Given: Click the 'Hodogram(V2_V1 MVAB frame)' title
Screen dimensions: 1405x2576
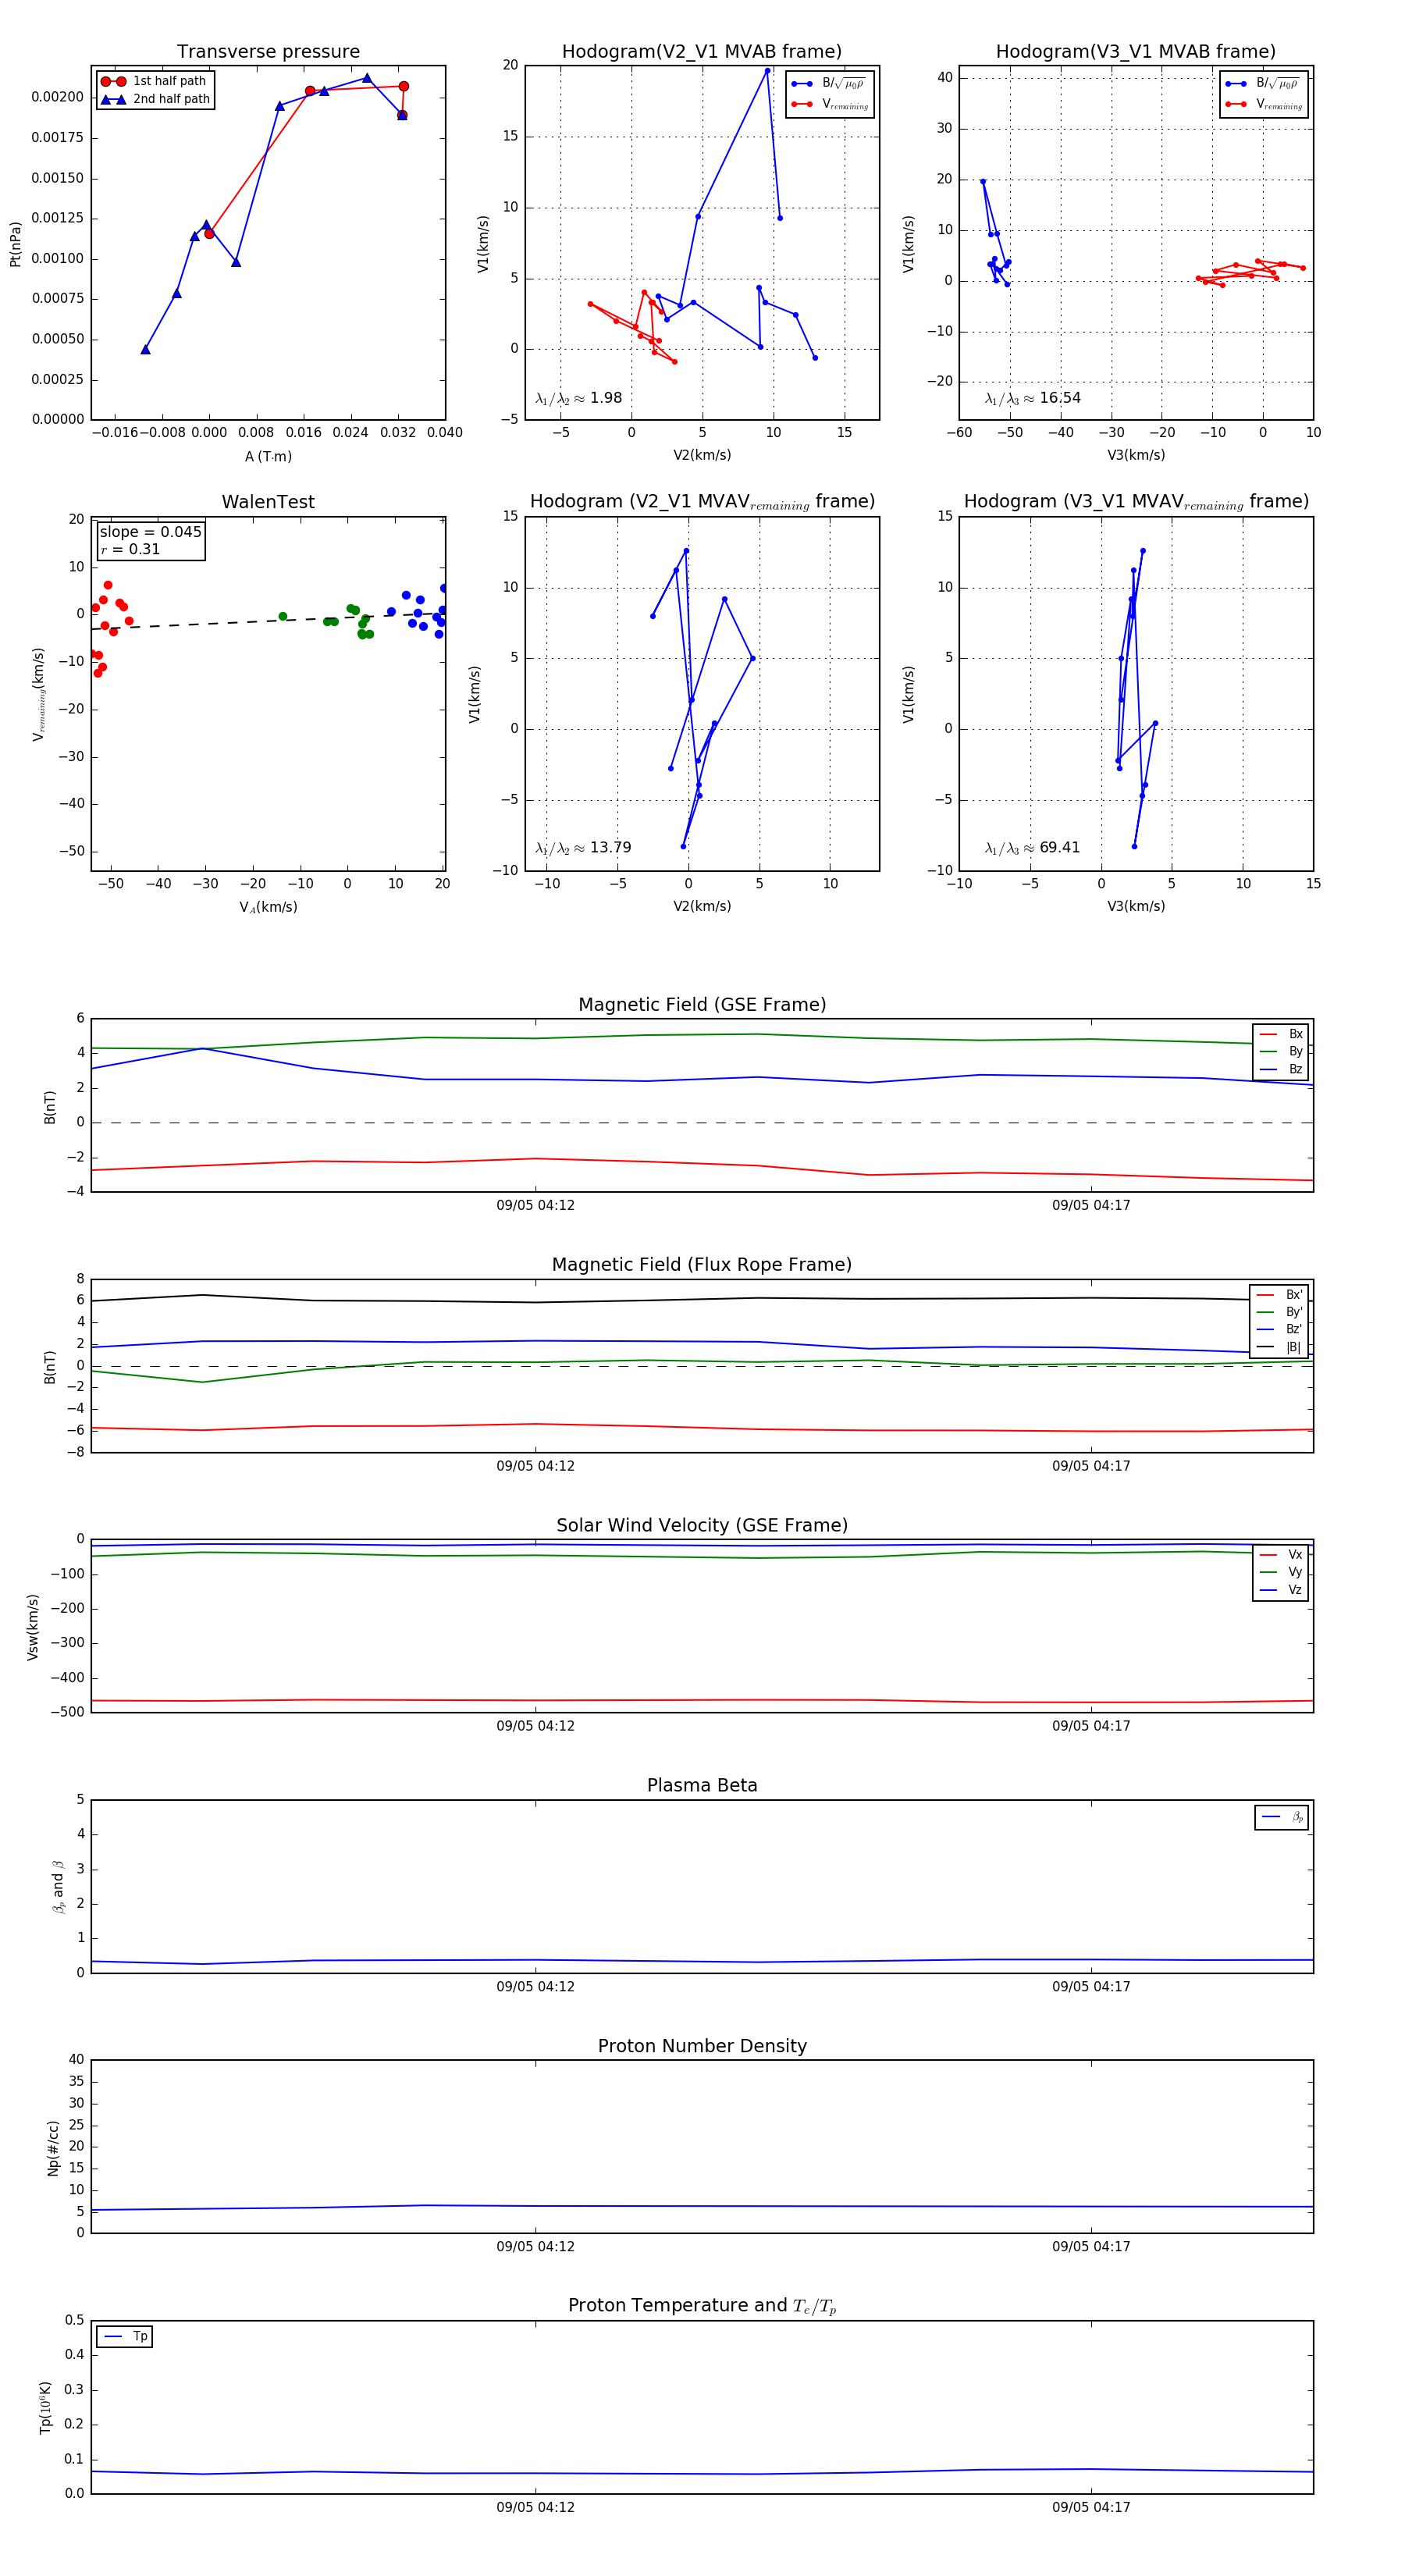Looking at the screenshot, I should pyautogui.click(x=701, y=52).
